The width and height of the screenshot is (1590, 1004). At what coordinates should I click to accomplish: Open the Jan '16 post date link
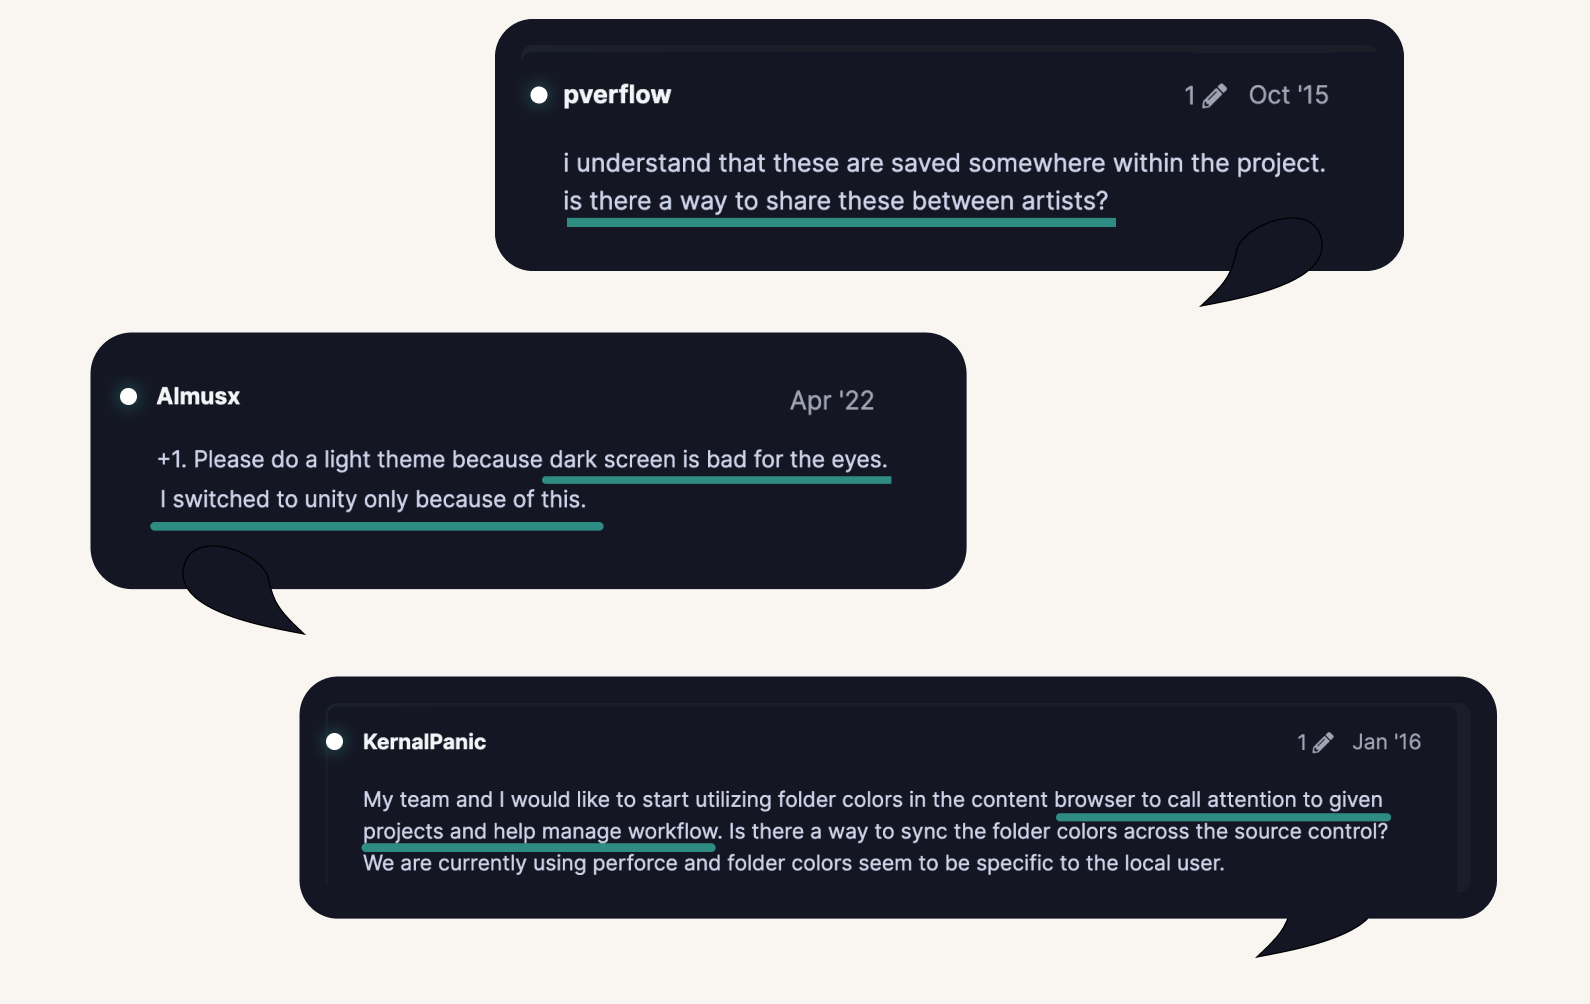pos(1386,742)
